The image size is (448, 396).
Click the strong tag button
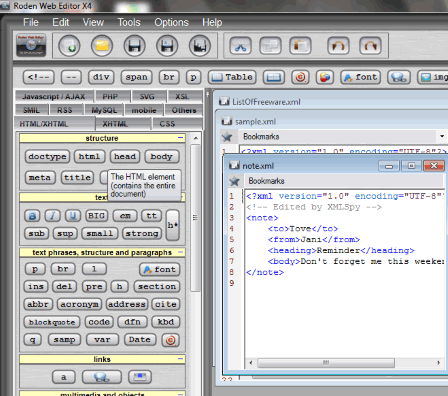142,233
